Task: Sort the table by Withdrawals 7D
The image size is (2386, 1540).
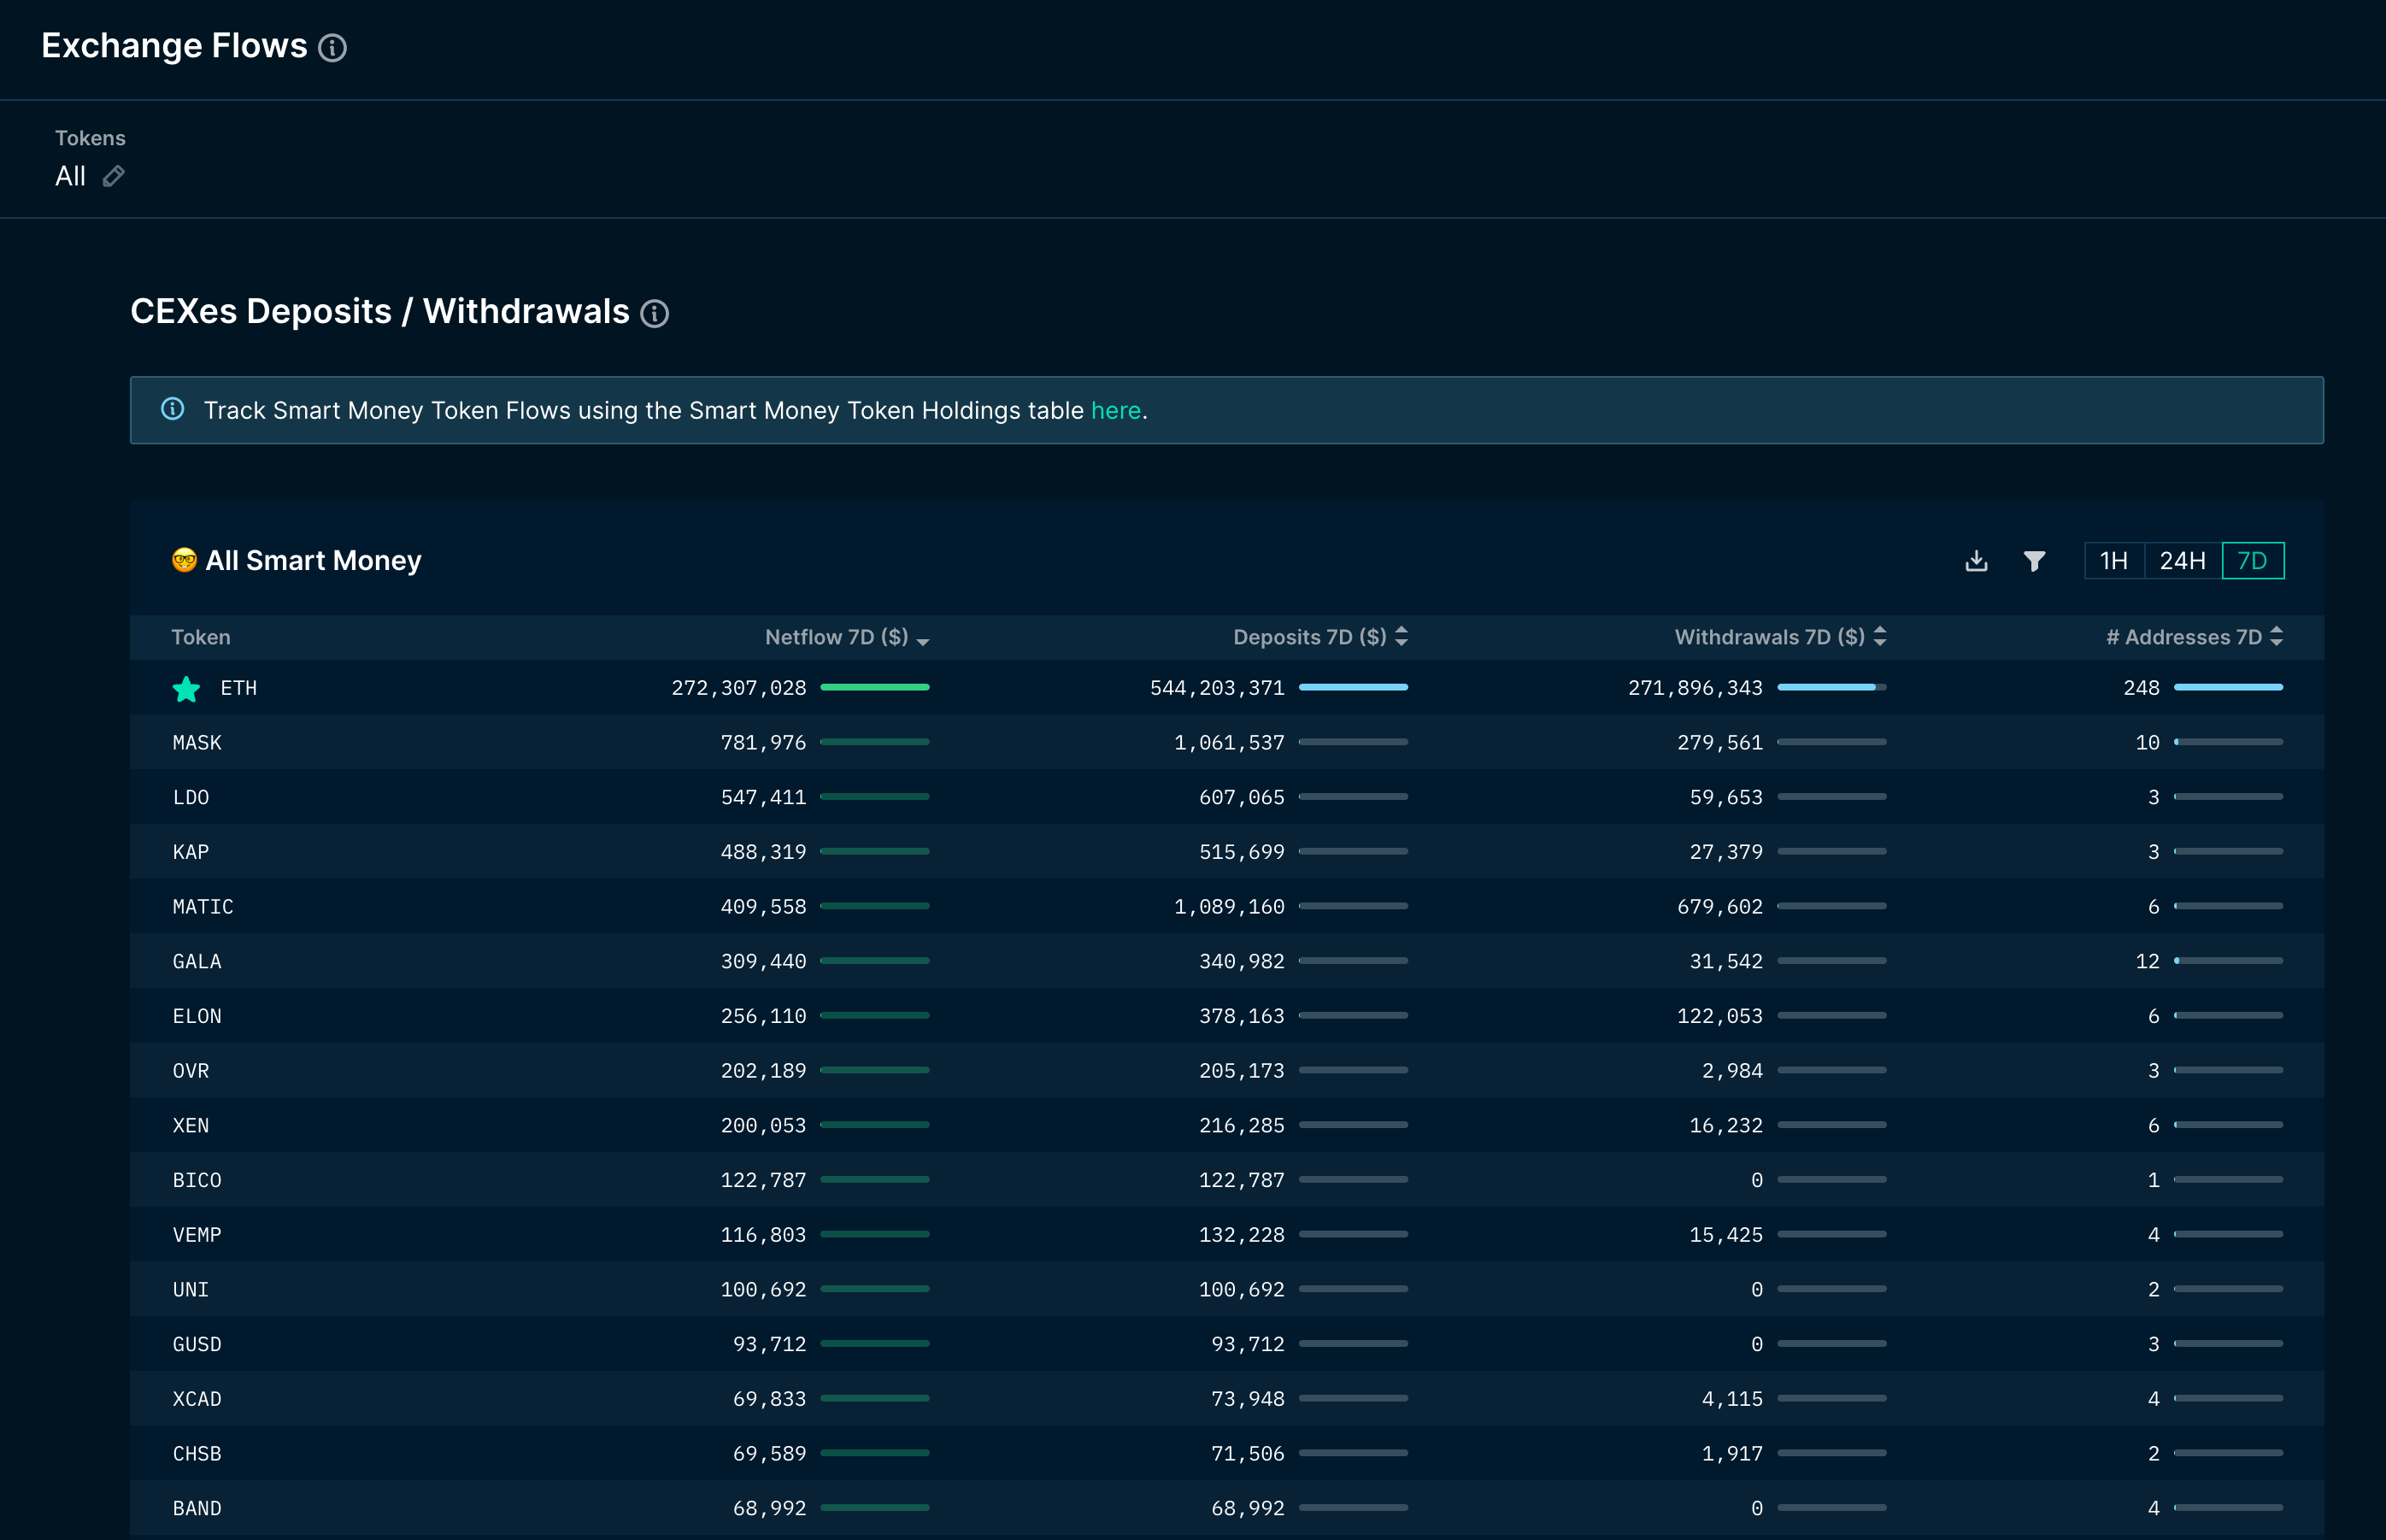Action: click(1879, 636)
